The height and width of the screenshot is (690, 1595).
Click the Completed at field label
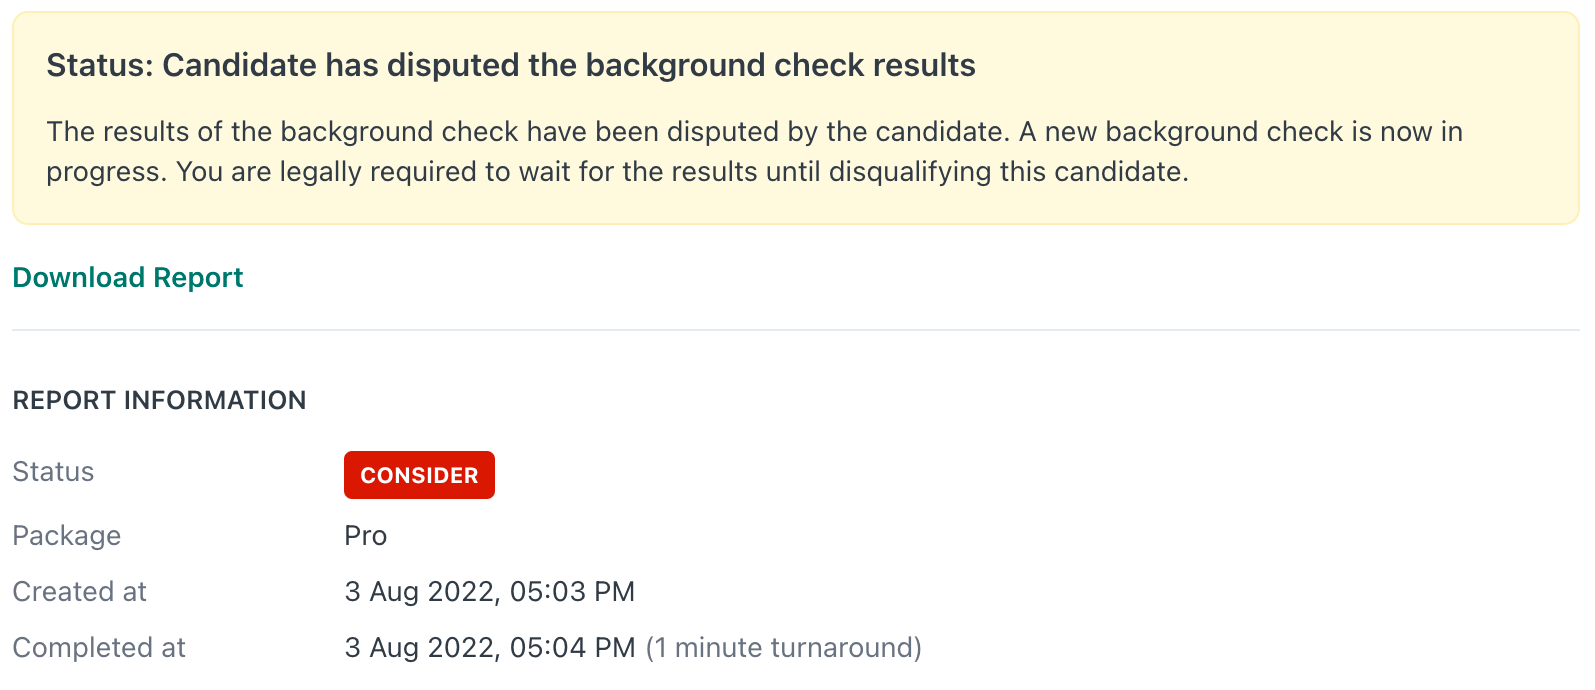99,648
